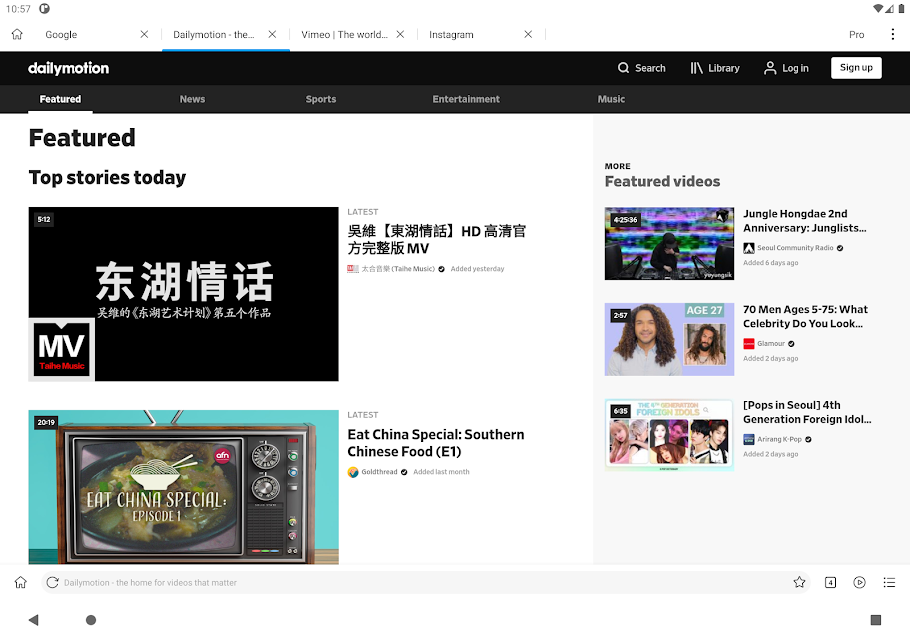Switch to the Instagram tab
The image size is (910, 640).
tap(451, 34)
